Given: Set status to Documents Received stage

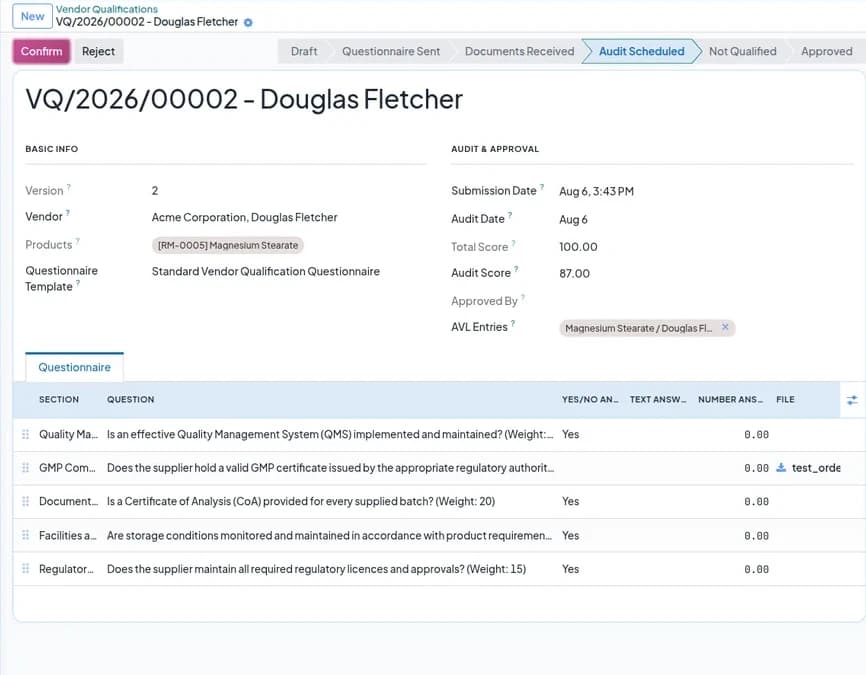Looking at the screenshot, I should click(519, 51).
